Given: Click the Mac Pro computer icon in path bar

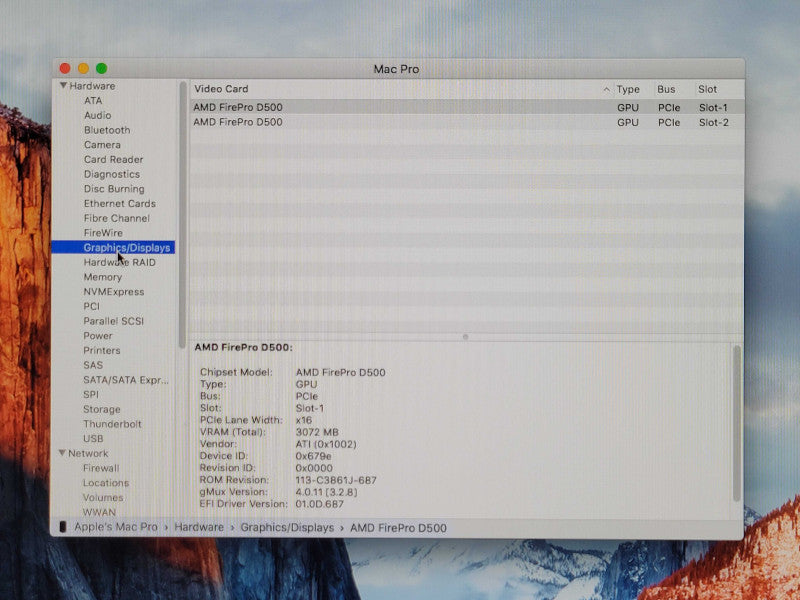Looking at the screenshot, I should (63, 527).
